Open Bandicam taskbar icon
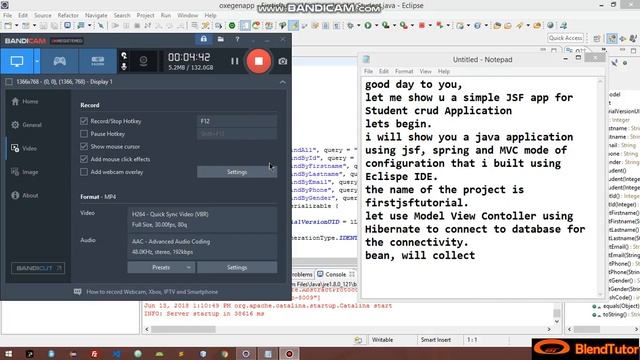This screenshot has height=360, width=640. click(x=289, y=354)
